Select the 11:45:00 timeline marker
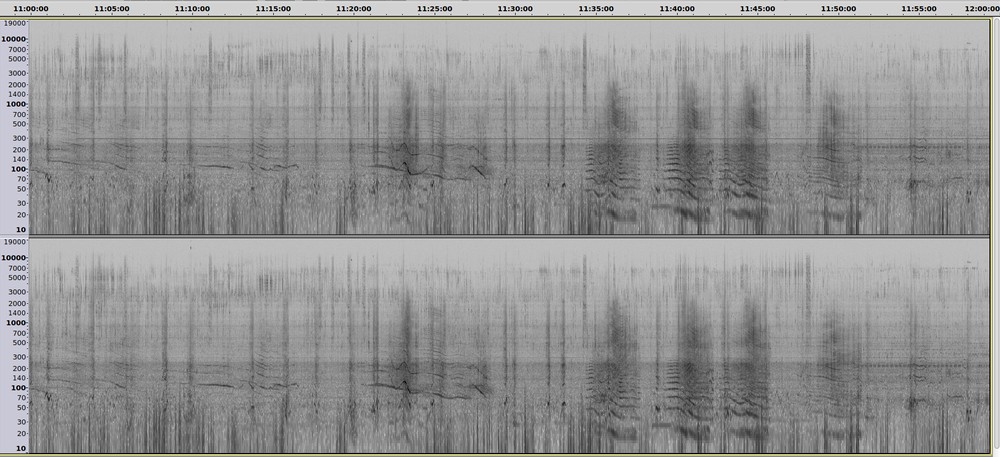The height and width of the screenshot is (457, 1000). point(758,8)
